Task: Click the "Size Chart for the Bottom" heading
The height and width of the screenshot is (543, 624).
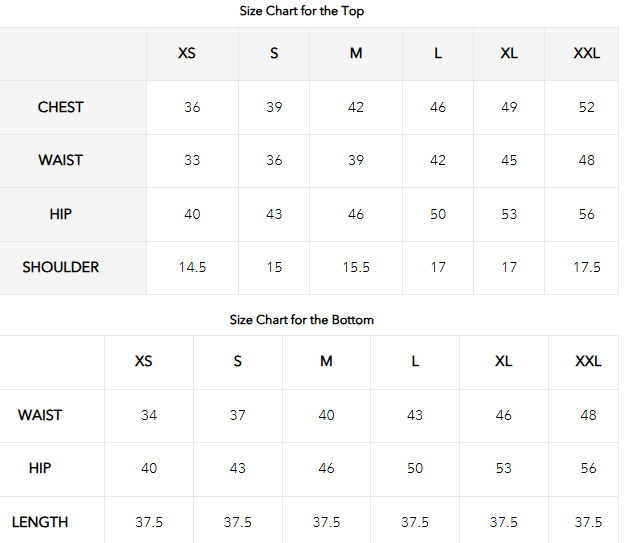Action: 301,320
